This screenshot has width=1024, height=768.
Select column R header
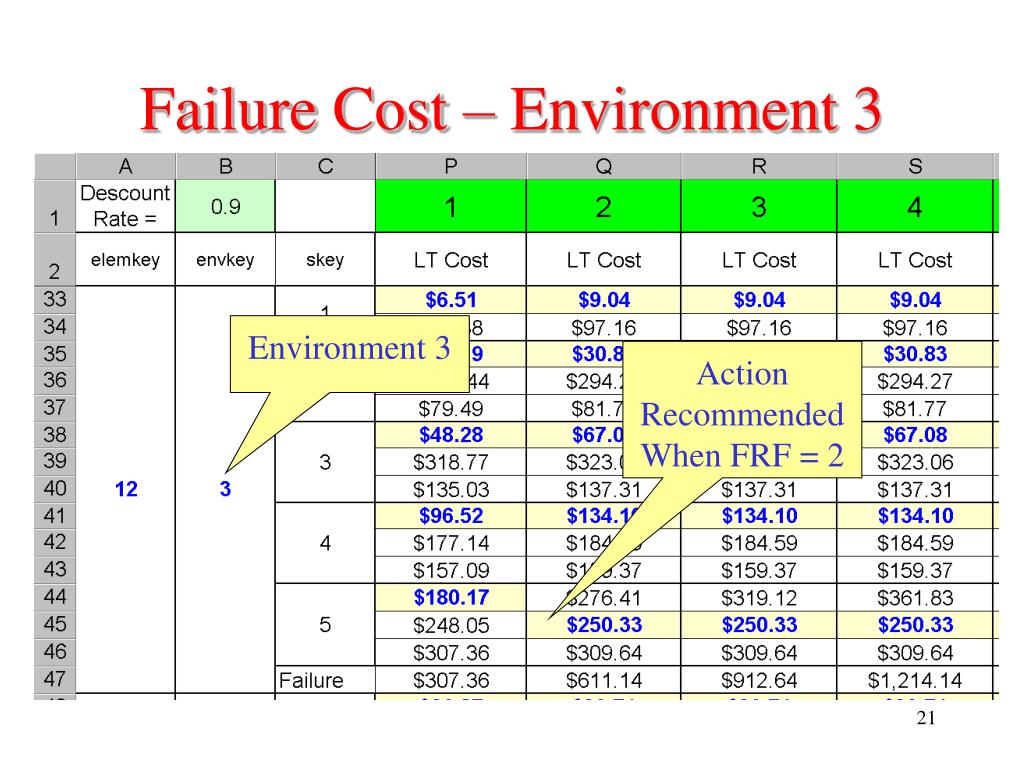[759, 167]
